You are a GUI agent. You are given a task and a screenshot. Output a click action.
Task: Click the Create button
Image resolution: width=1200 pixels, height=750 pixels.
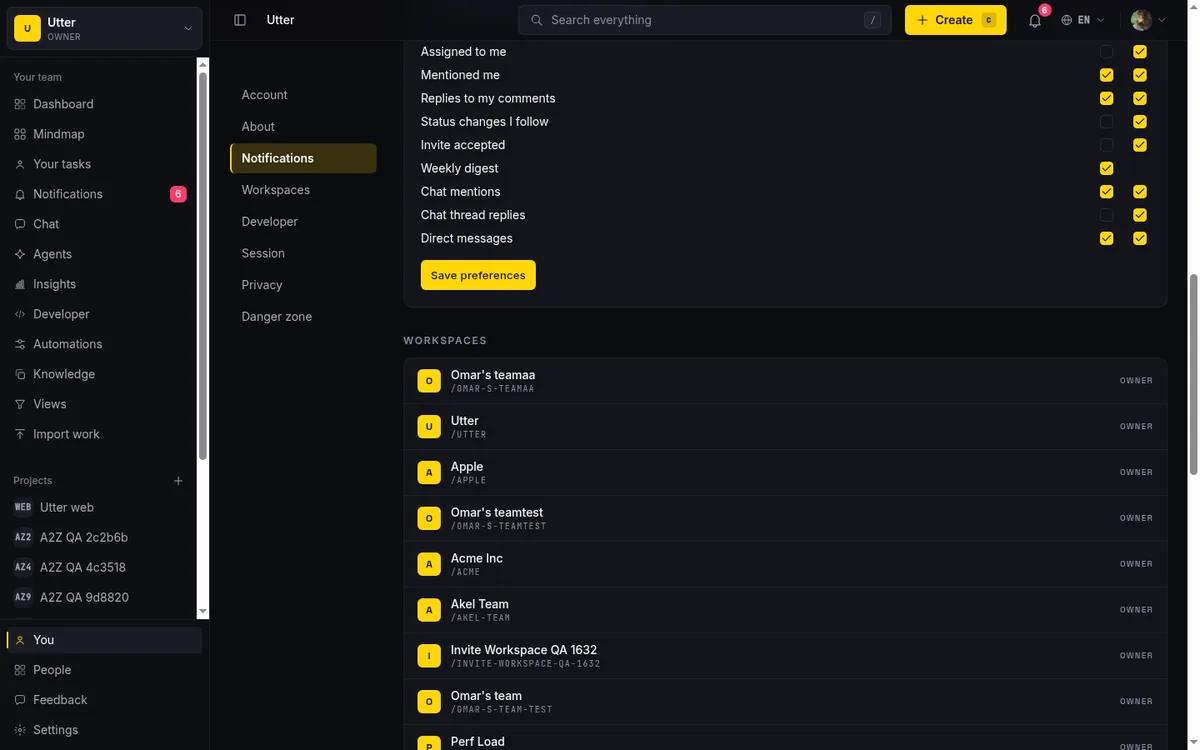click(x=955, y=20)
